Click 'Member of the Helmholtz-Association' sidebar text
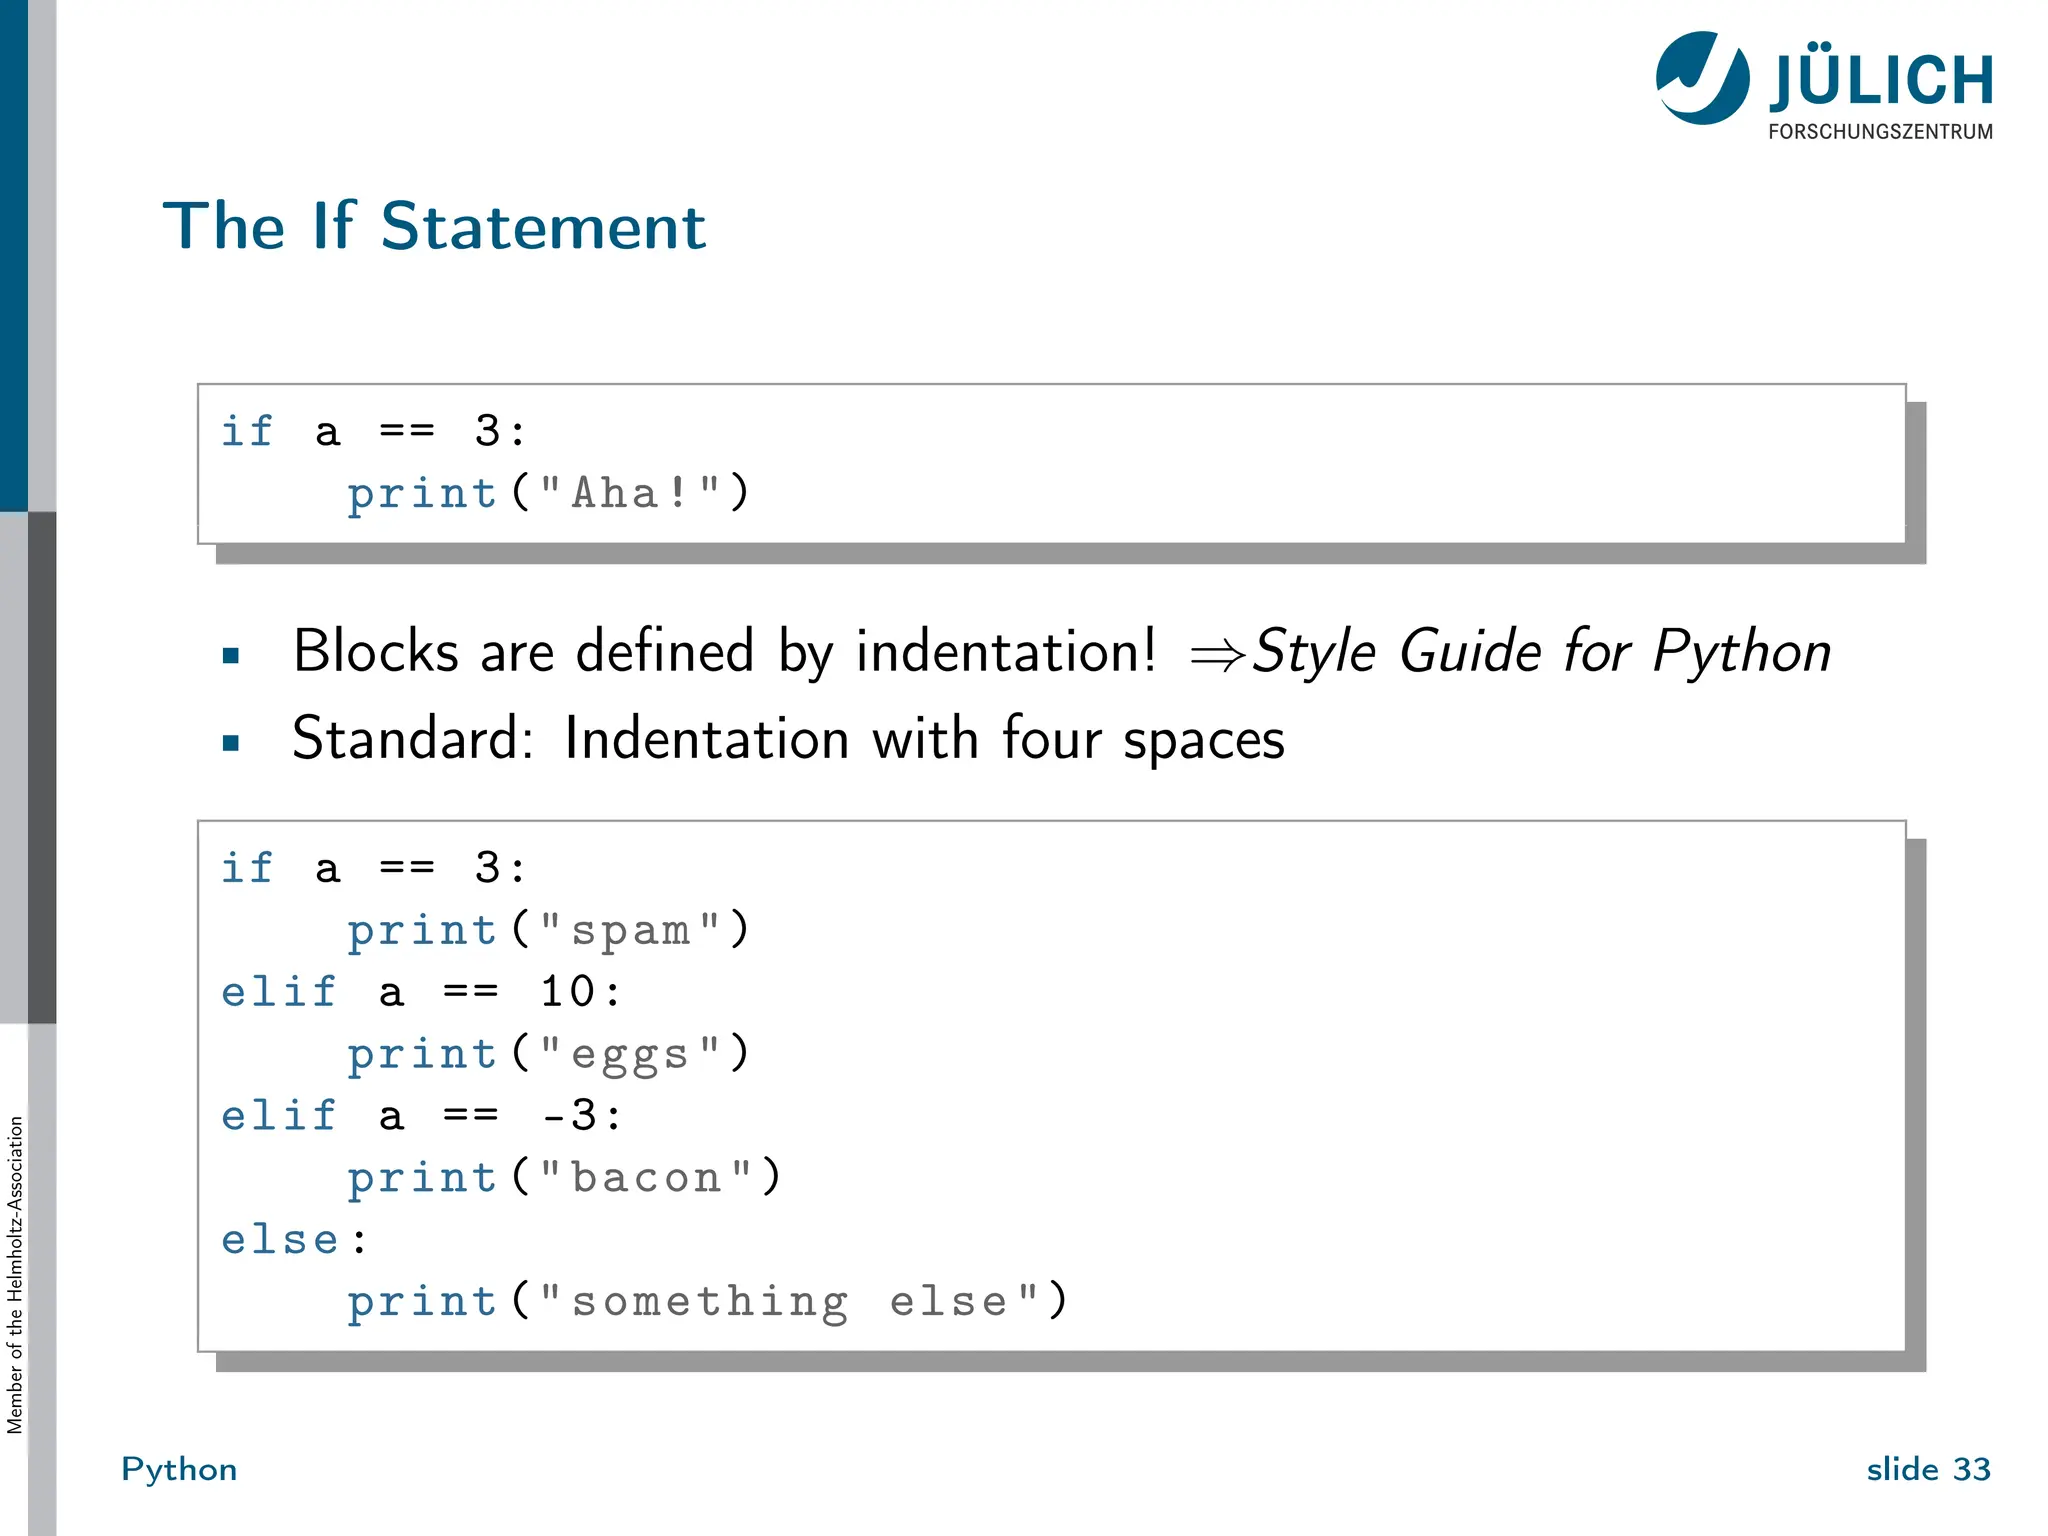 15,1275
